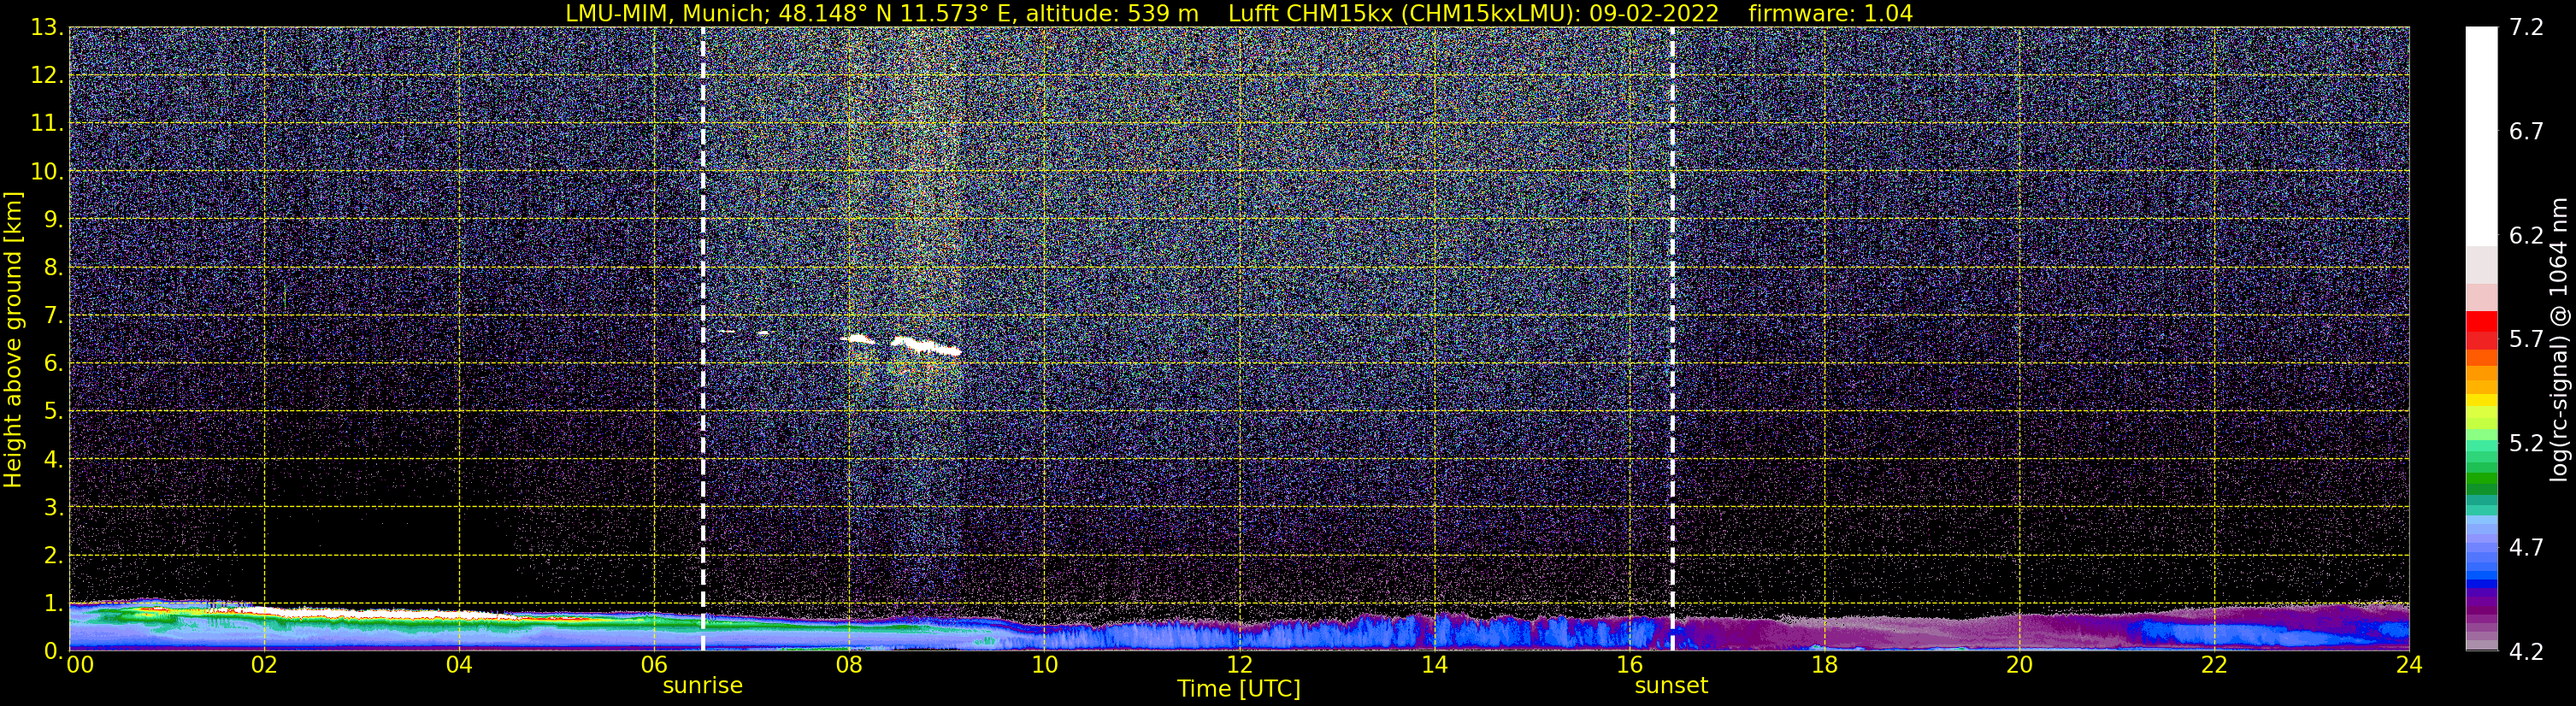
Task: Click the height tick label 7
Action: coord(52,316)
